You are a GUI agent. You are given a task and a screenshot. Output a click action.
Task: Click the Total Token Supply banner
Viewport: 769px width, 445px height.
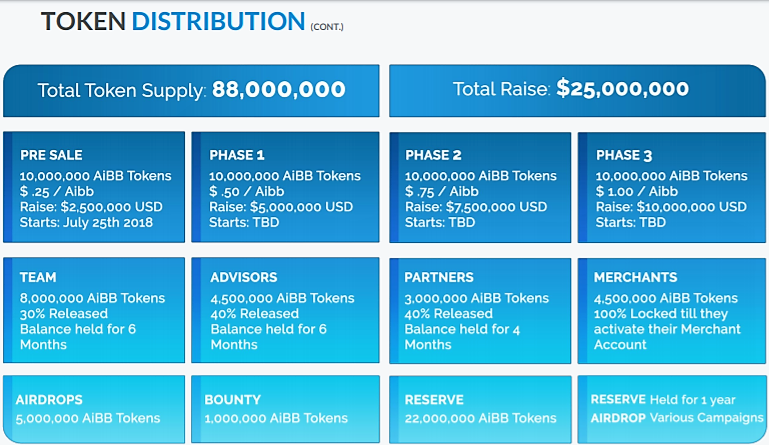coord(191,91)
